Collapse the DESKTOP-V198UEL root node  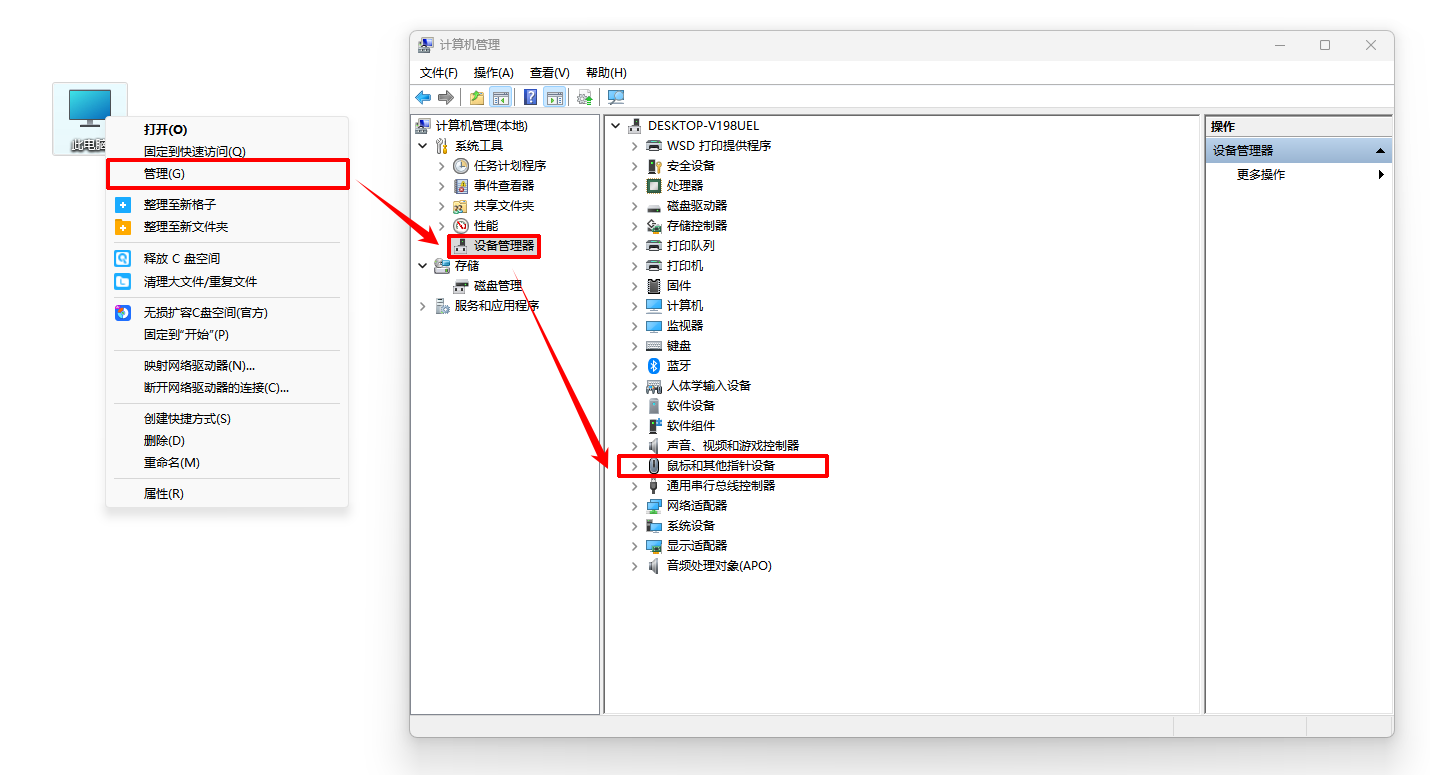[615, 125]
